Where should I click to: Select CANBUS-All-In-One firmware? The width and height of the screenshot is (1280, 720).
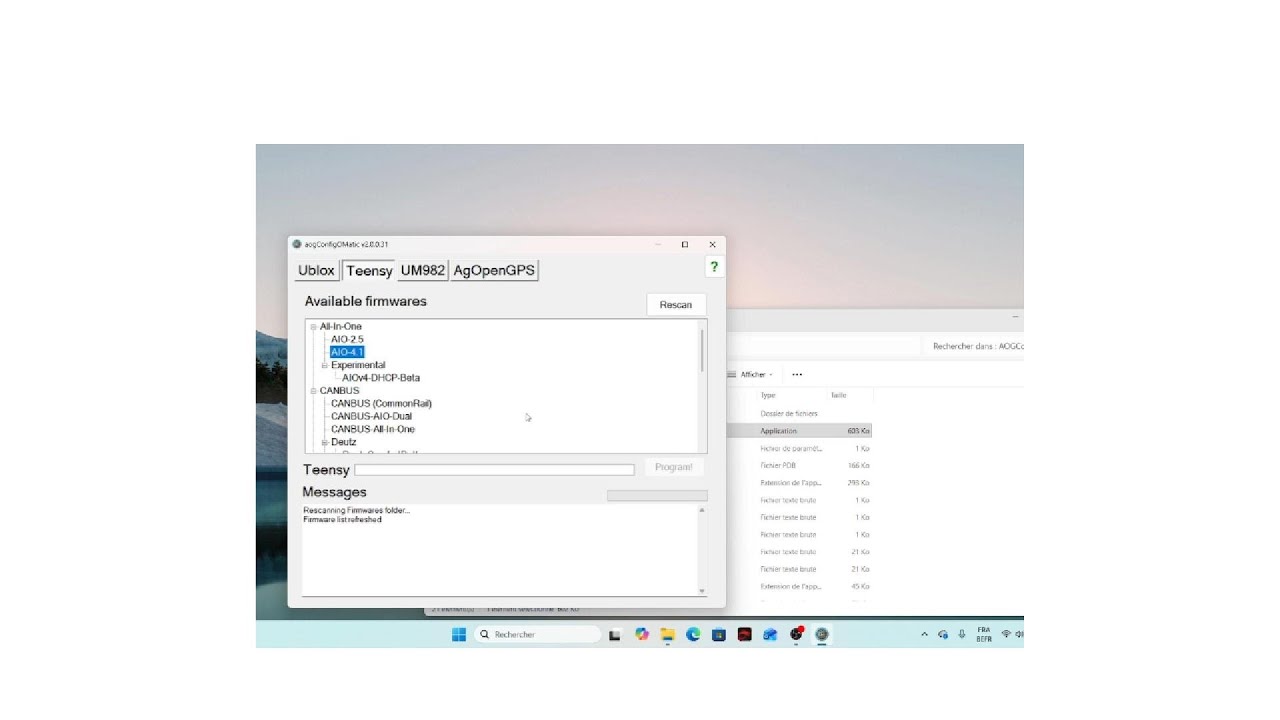coord(372,429)
